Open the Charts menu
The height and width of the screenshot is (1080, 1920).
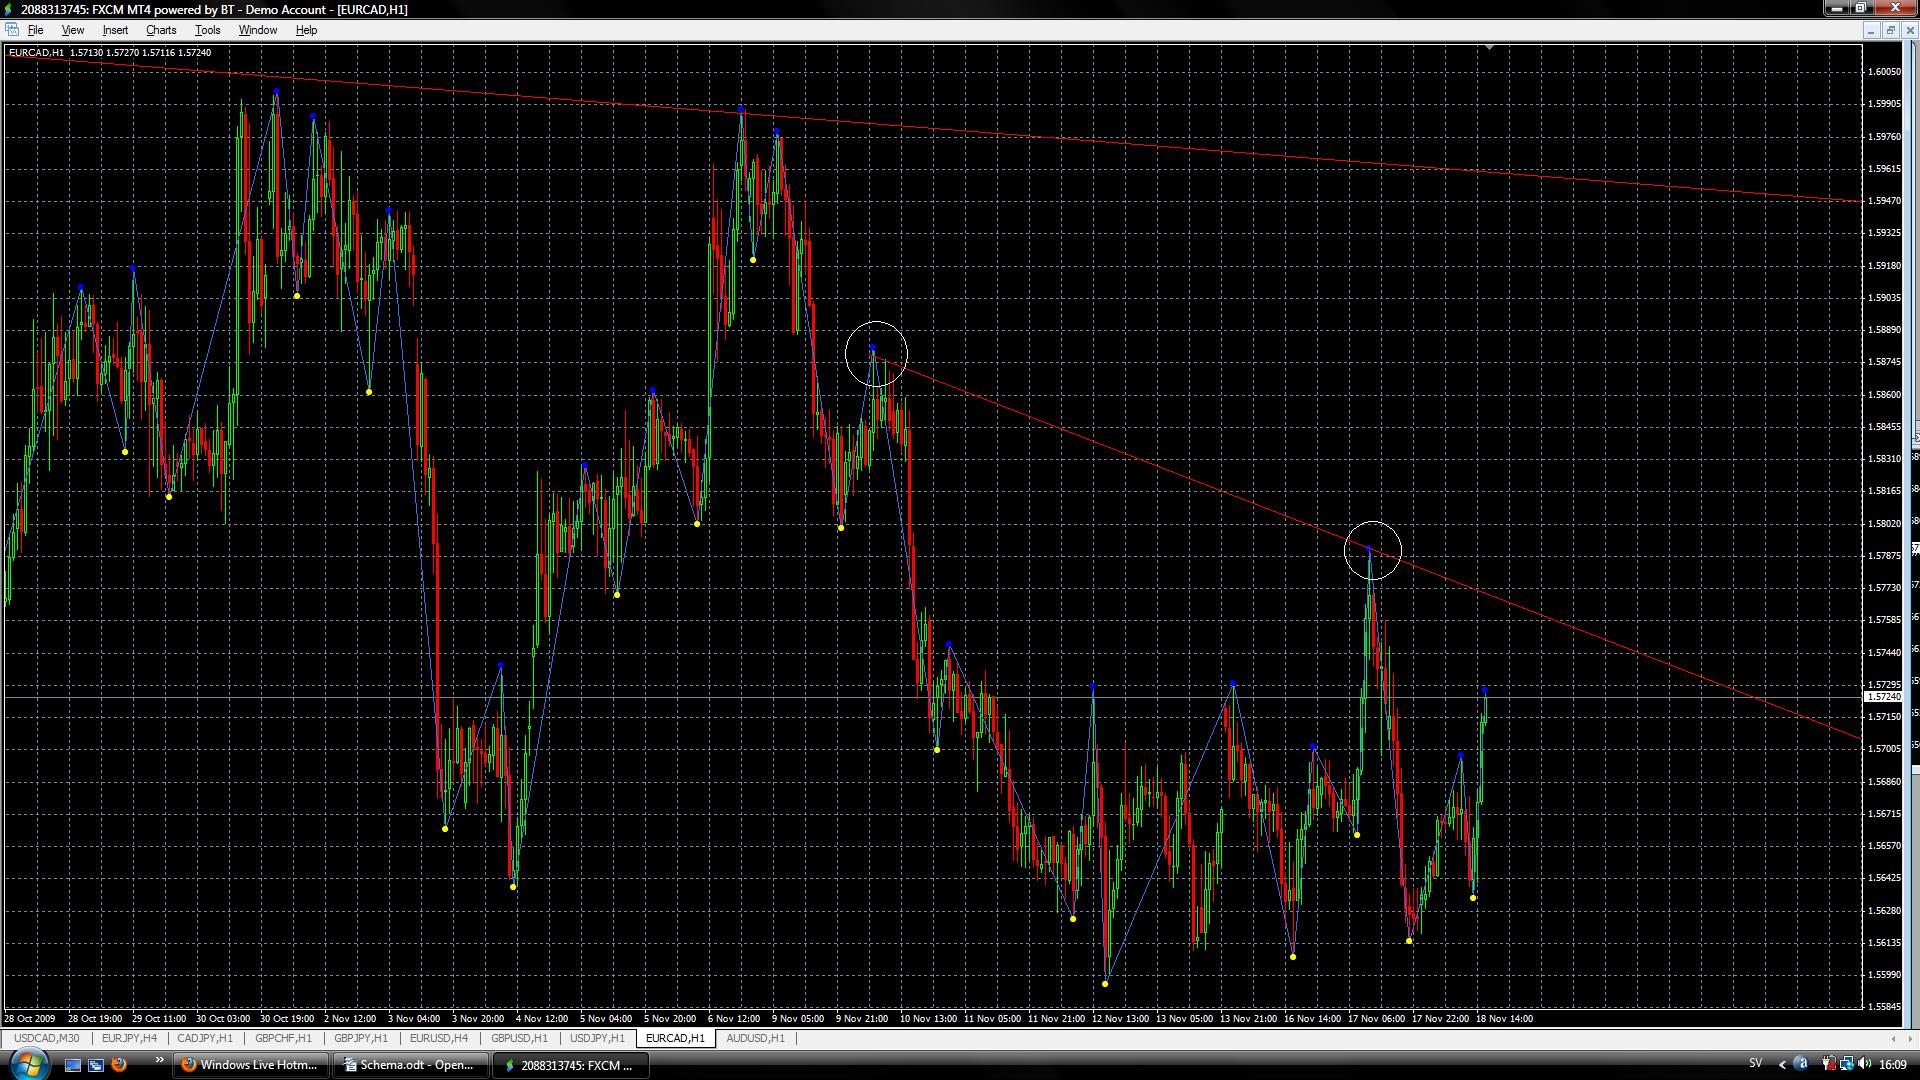[160, 30]
